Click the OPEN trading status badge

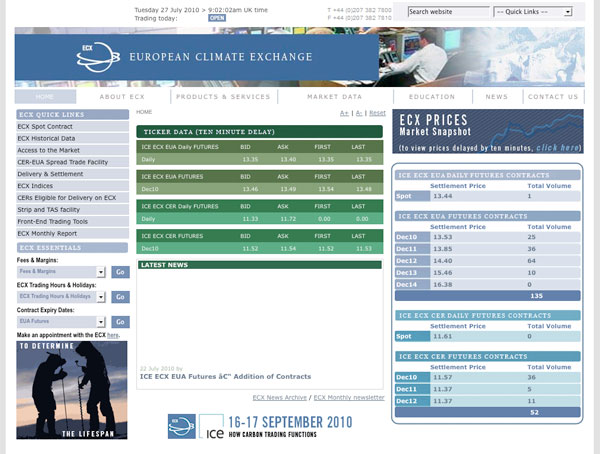pos(217,18)
